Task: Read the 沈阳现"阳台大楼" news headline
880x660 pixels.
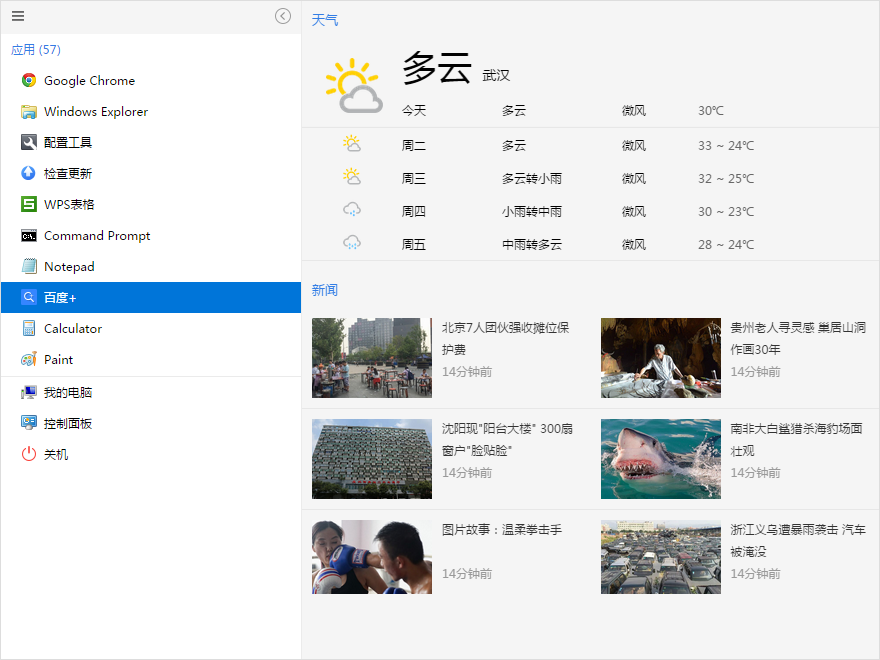Action: [x=506, y=439]
